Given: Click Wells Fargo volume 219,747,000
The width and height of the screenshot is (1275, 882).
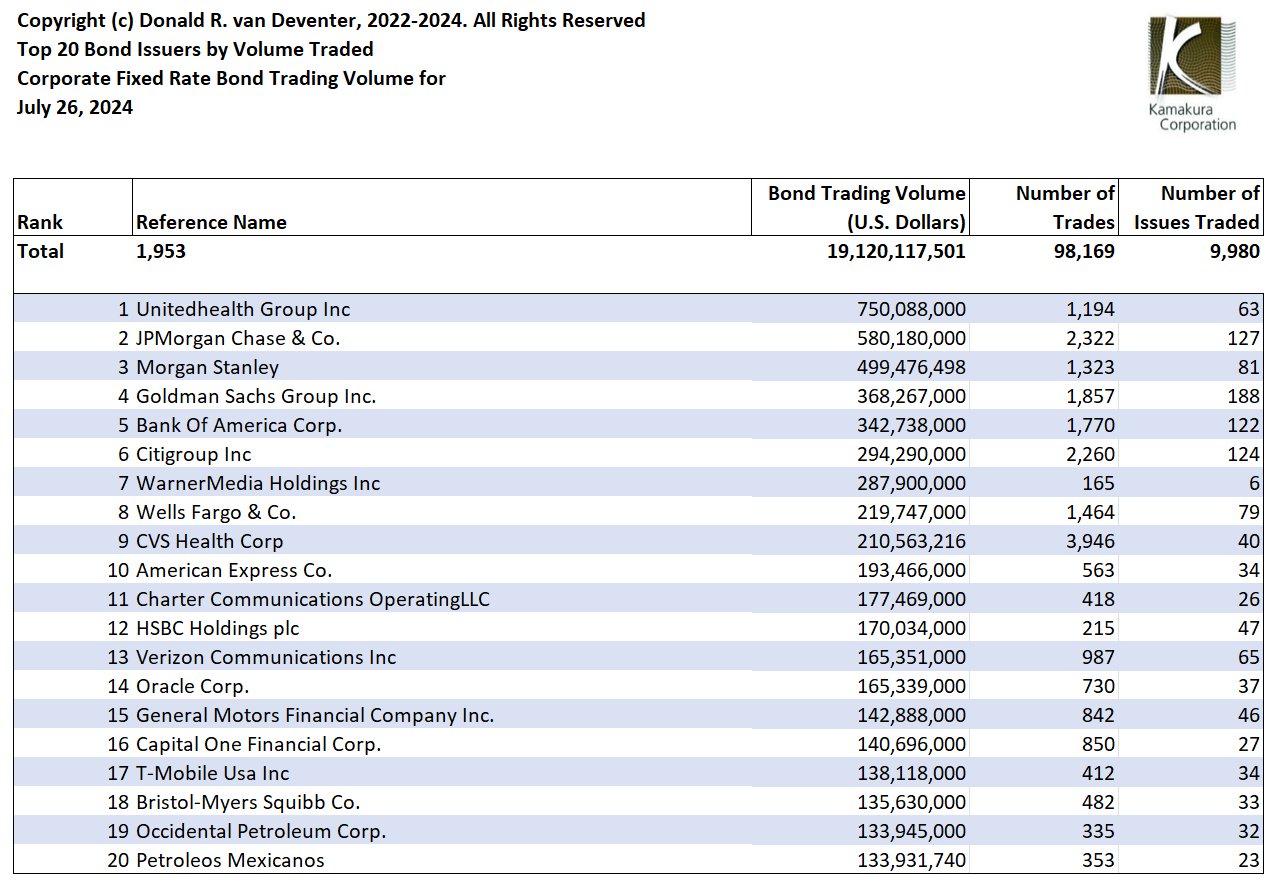Looking at the screenshot, I should point(912,512).
